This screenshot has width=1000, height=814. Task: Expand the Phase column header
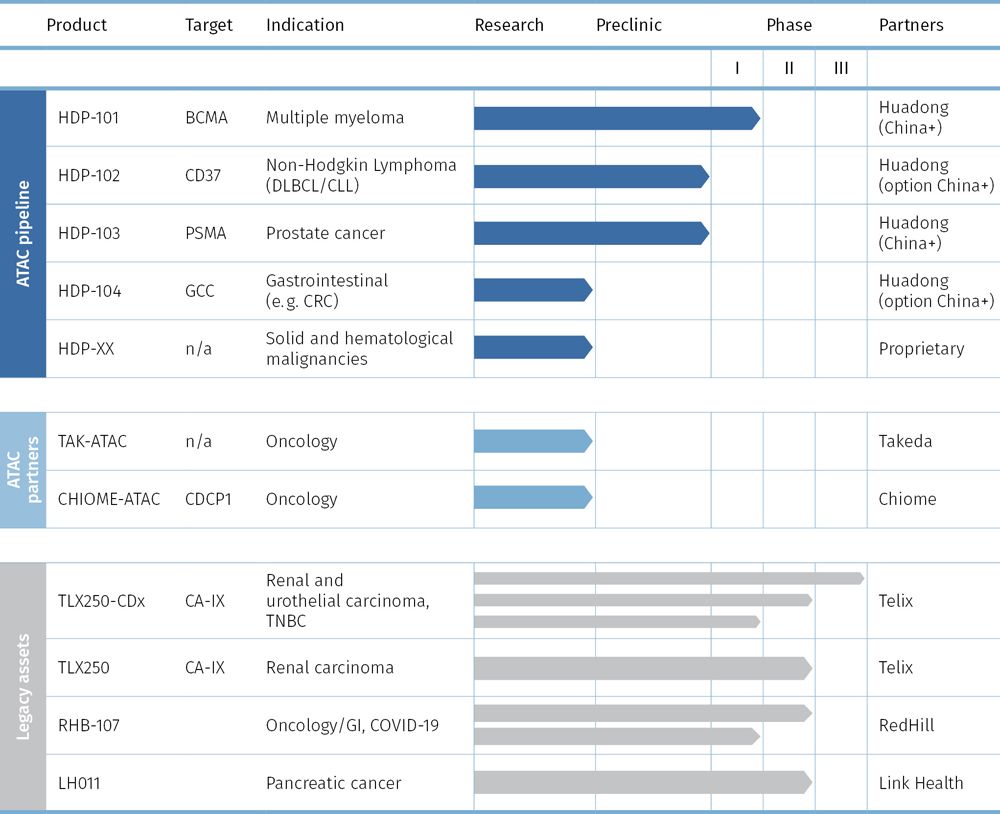click(789, 25)
